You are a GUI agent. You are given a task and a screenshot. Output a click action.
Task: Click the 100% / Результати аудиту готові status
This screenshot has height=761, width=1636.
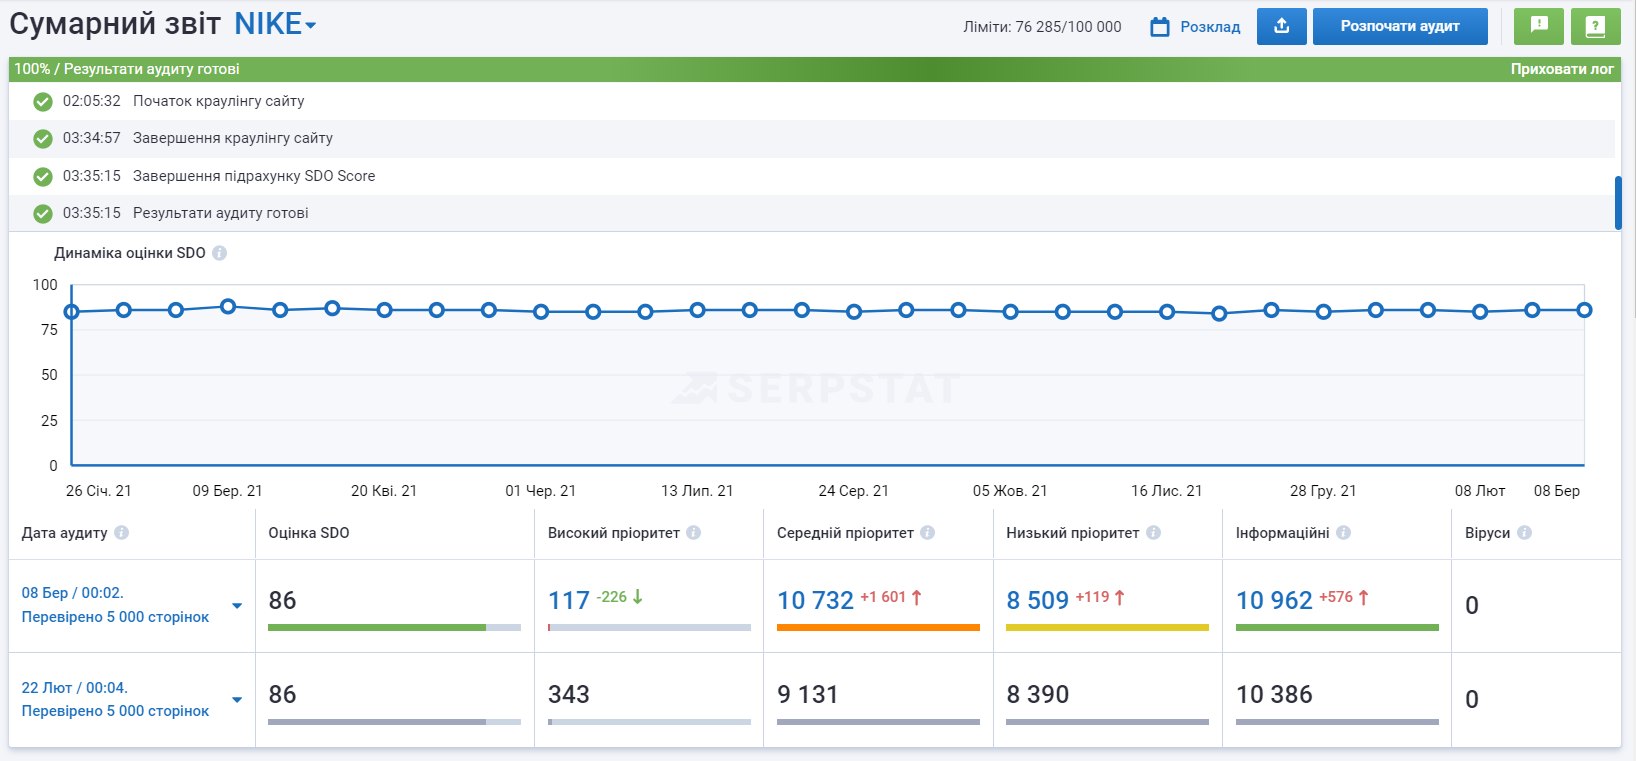pos(127,69)
